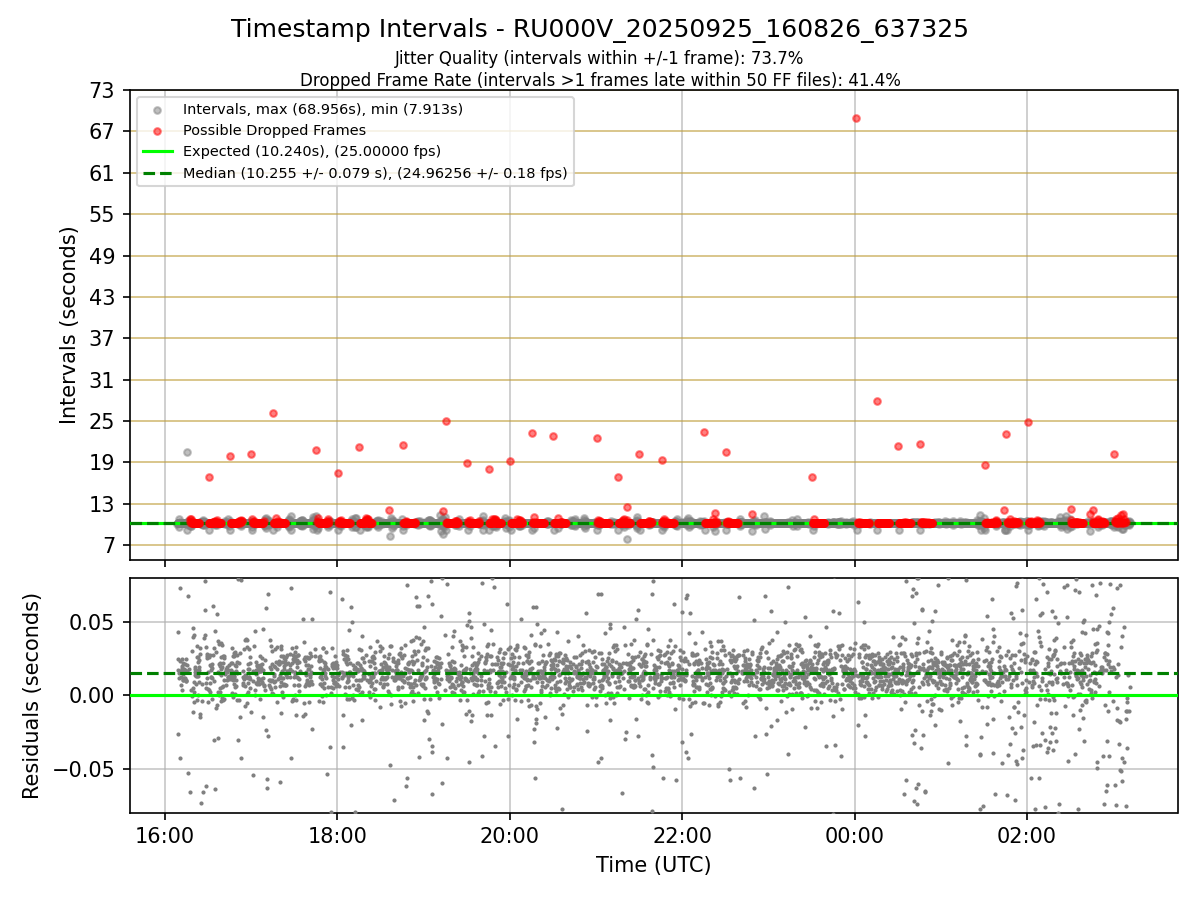The height and width of the screenshot is (900, 1200).
Task: Click the red dropped-frame point near 28 seconds after 00:00
Action: [877, 401]
